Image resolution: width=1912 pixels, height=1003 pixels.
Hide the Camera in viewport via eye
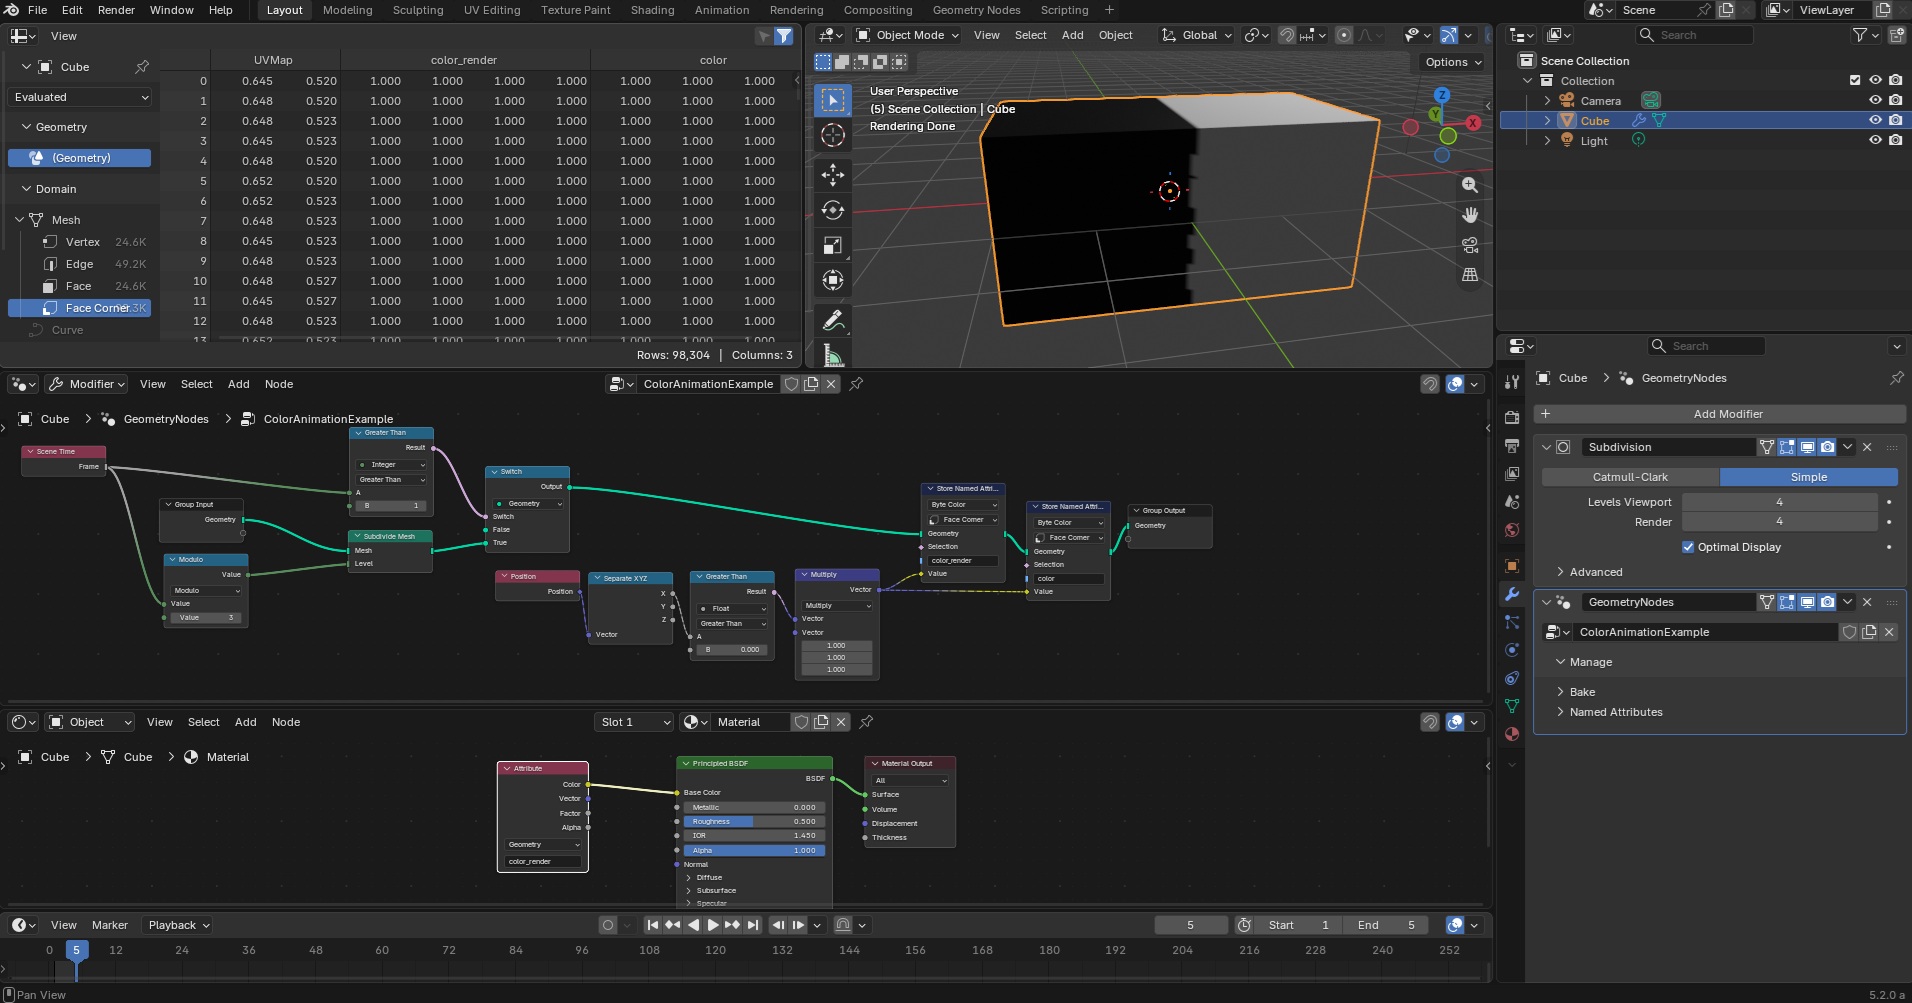pyautogui.click(x=1875, y=100)
